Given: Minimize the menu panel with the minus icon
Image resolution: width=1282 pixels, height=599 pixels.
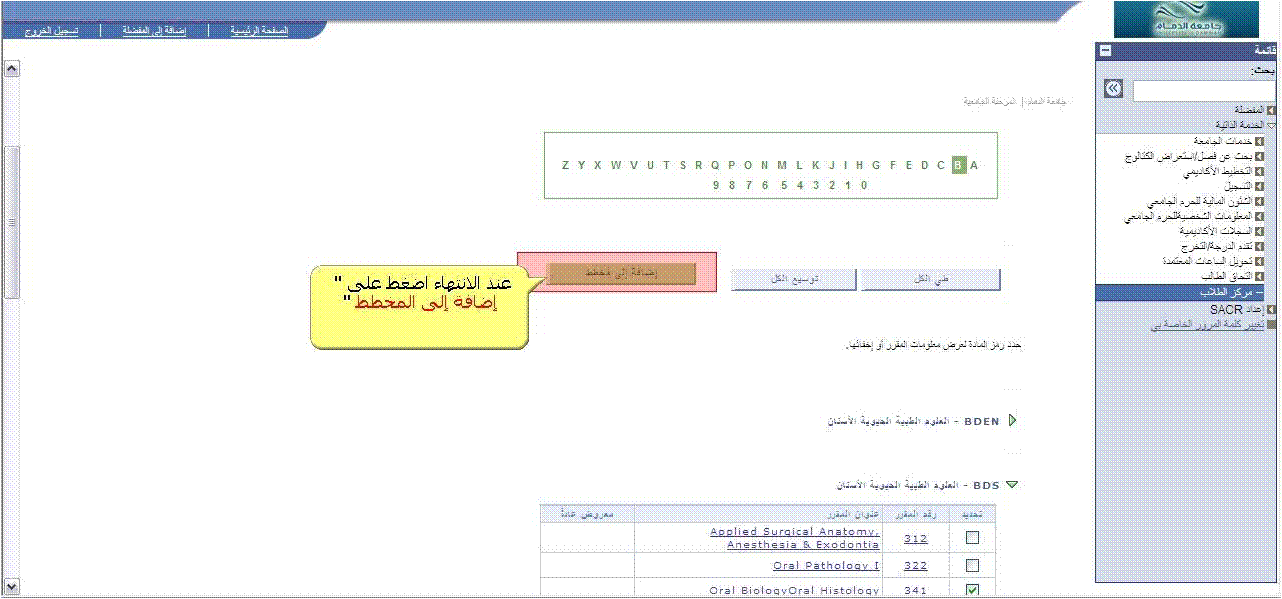Looking at the screenshot, I should point(1105,50).
